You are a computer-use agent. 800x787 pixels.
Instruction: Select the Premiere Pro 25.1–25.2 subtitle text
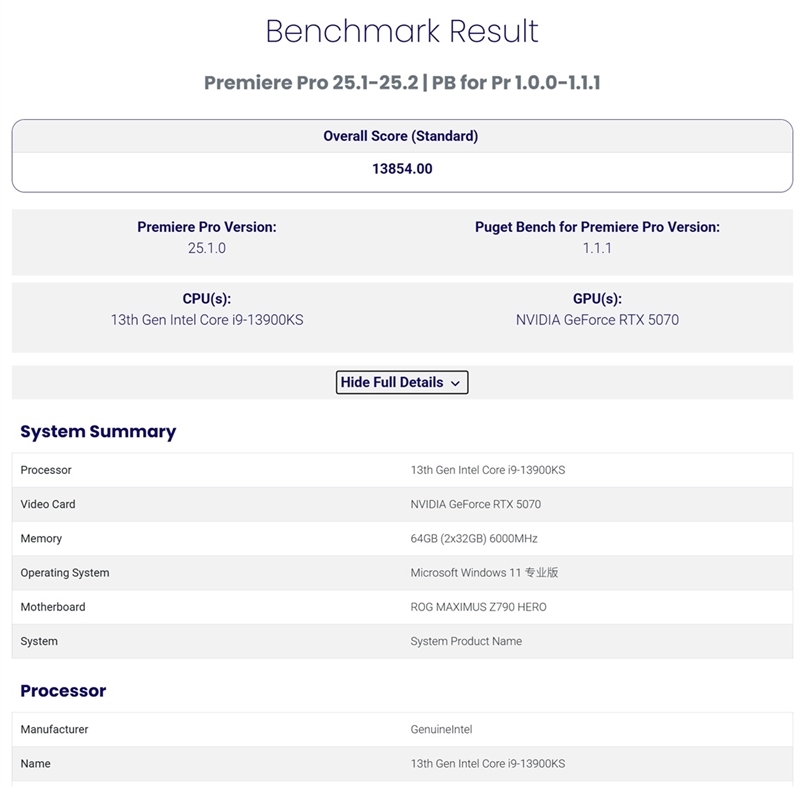click(402, 83)
